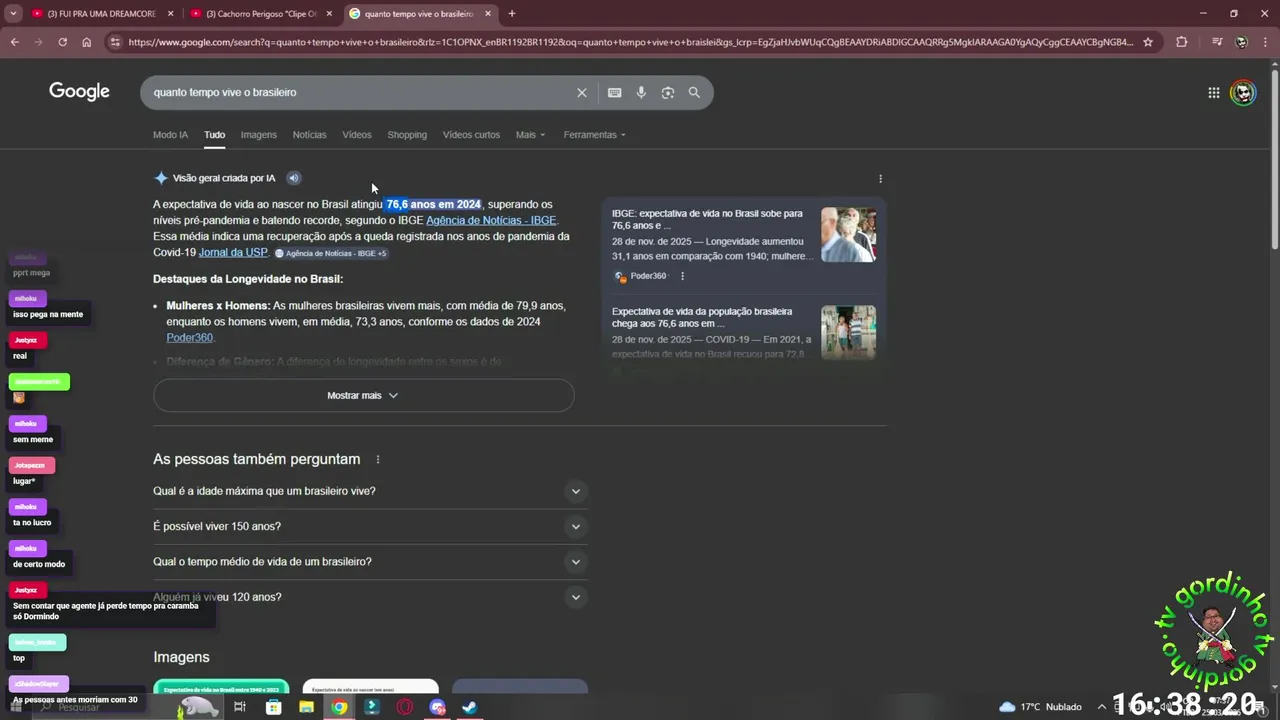Click the Google logo
Viewport: 1280px width, 720px height.
point(79,92)
